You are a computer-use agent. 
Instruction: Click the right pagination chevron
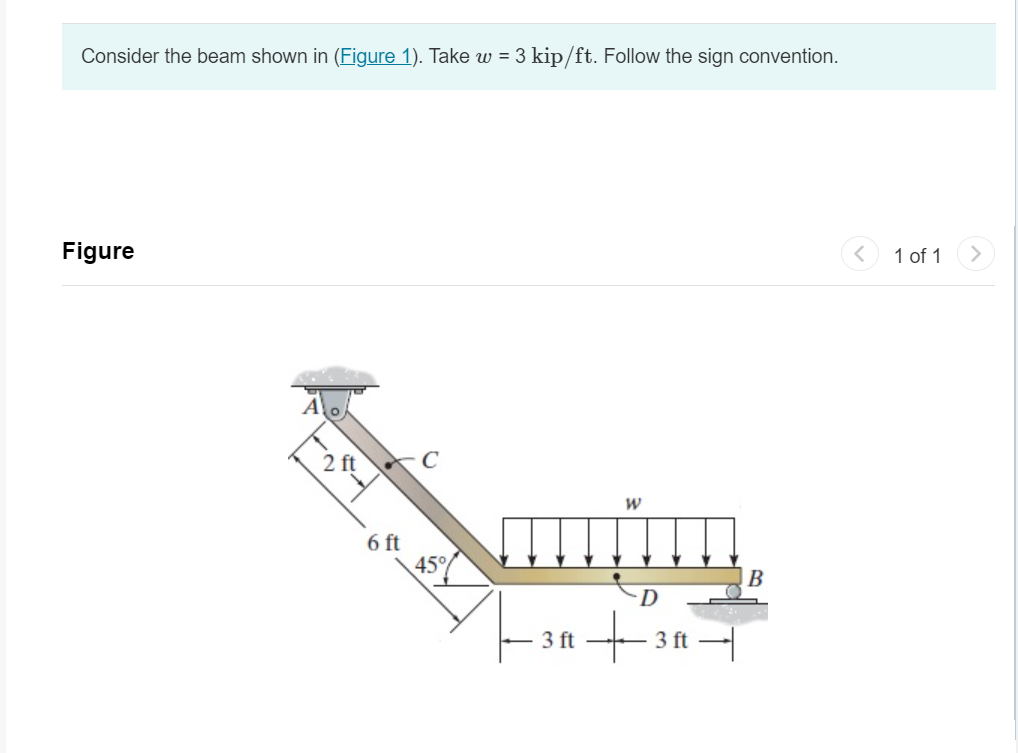[x=975, y=255]
